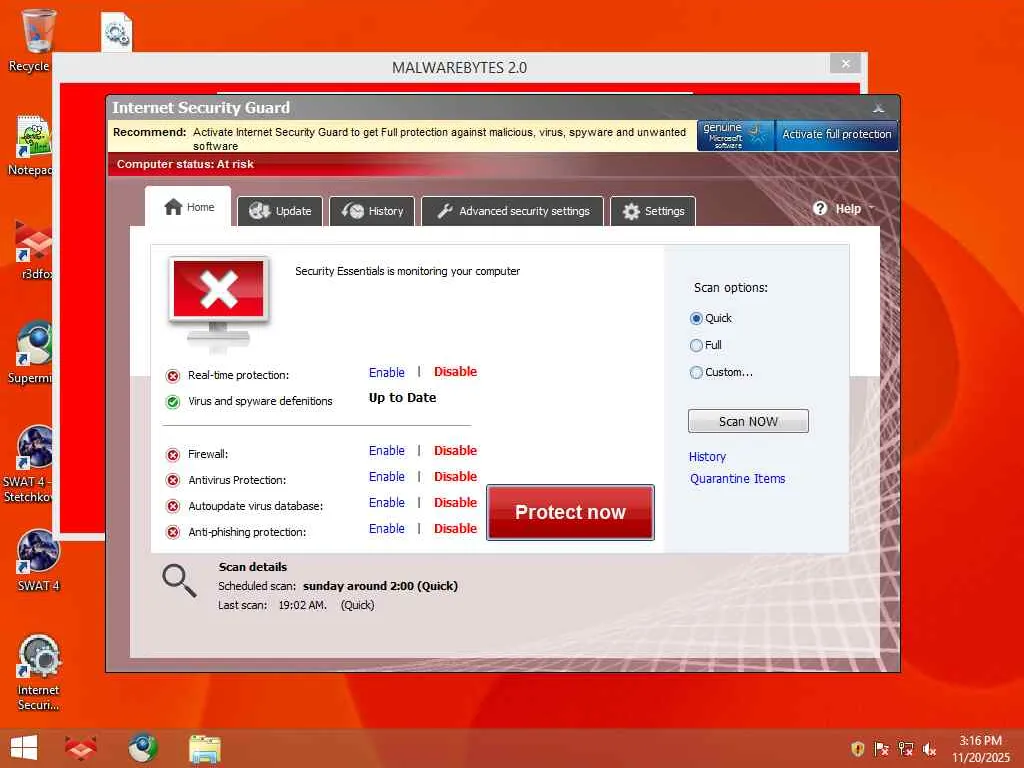This screenshot has height=768, width=1024.
Task: Click the magnifier icon by Scan details
Action: point(179,581)
